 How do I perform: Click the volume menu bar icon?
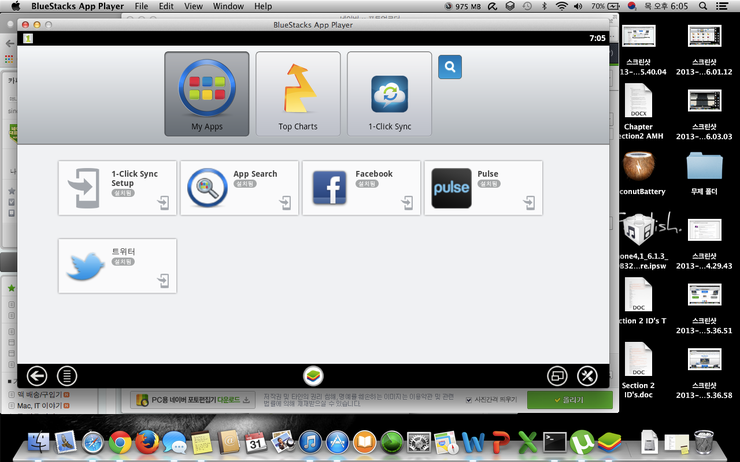[x=578, y=6]
